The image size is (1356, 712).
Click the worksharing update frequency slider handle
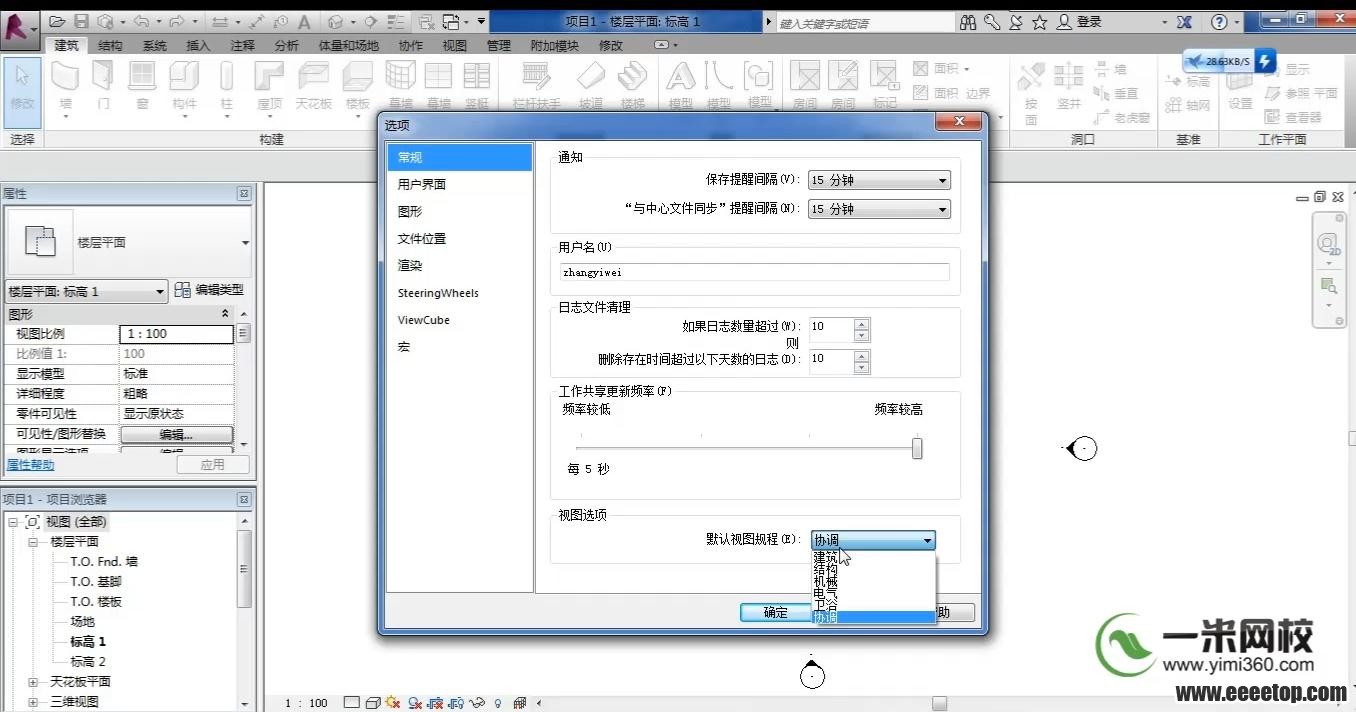(x=917, y=449)
